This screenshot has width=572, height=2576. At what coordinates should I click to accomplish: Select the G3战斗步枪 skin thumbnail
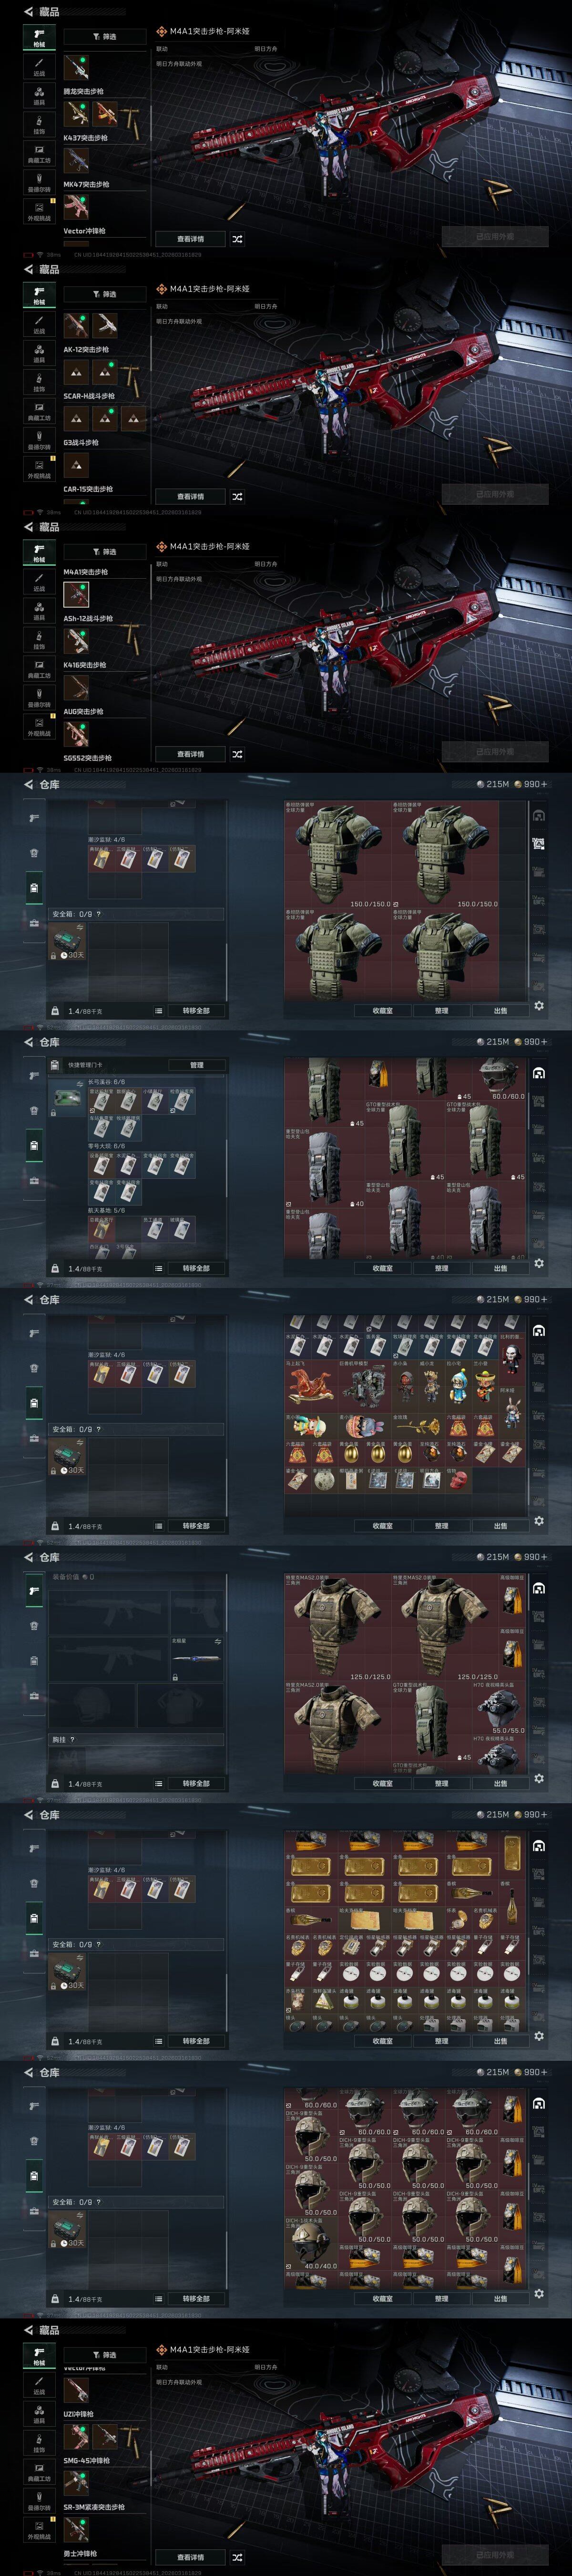pos(76,465)
